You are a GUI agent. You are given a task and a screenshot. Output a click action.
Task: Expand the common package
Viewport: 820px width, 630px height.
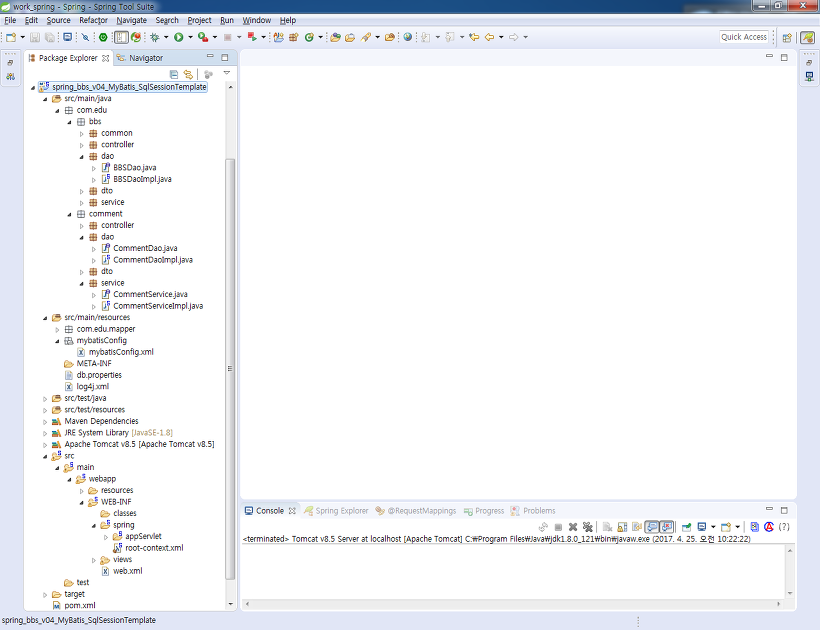pyautogui.click(x=82, y=134)
